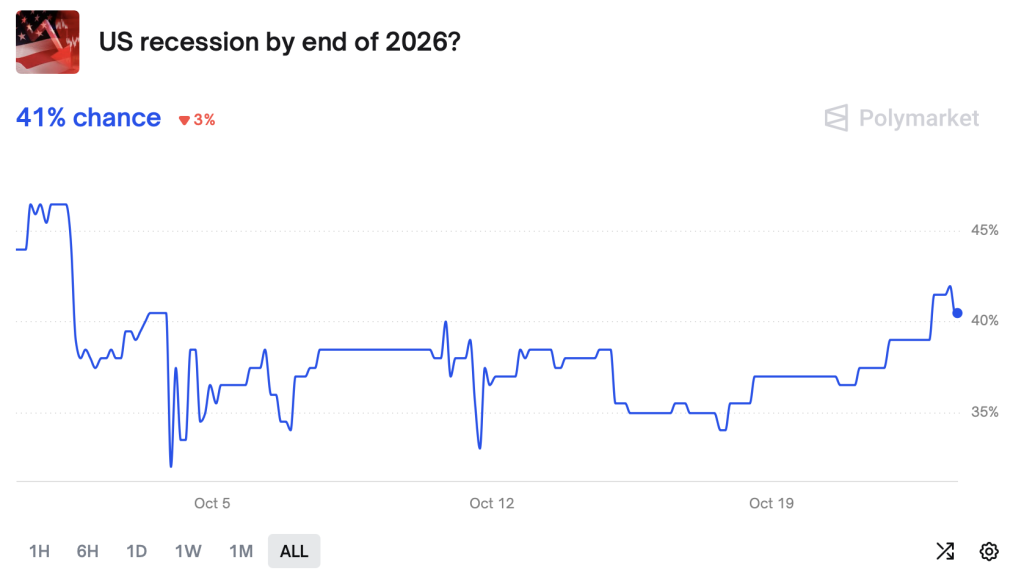This screenshot has height=584, width=1024.
Task: Click the blue endpoint dot on the chart line
Action: (x=957, y=314)
